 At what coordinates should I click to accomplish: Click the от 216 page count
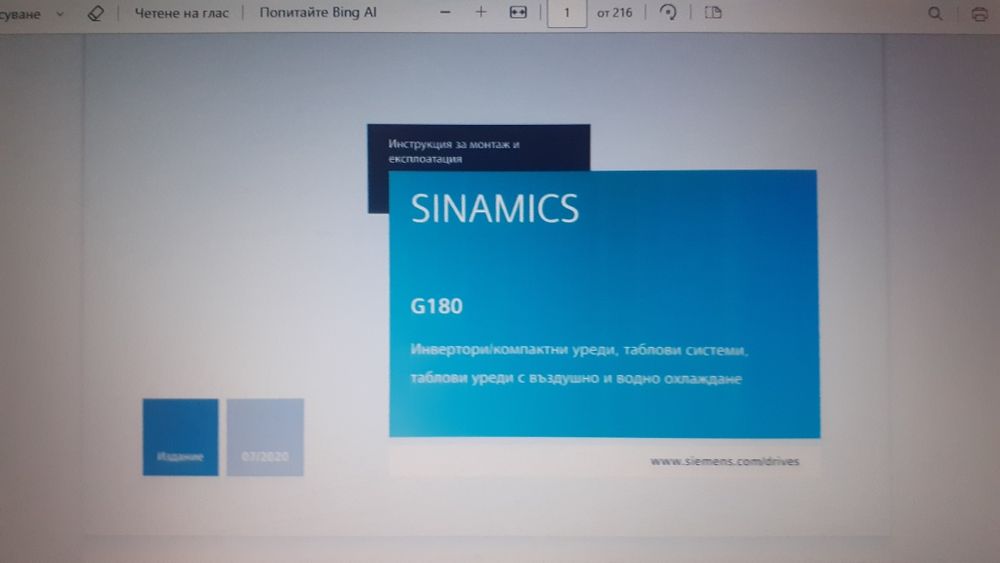point(614,13)
